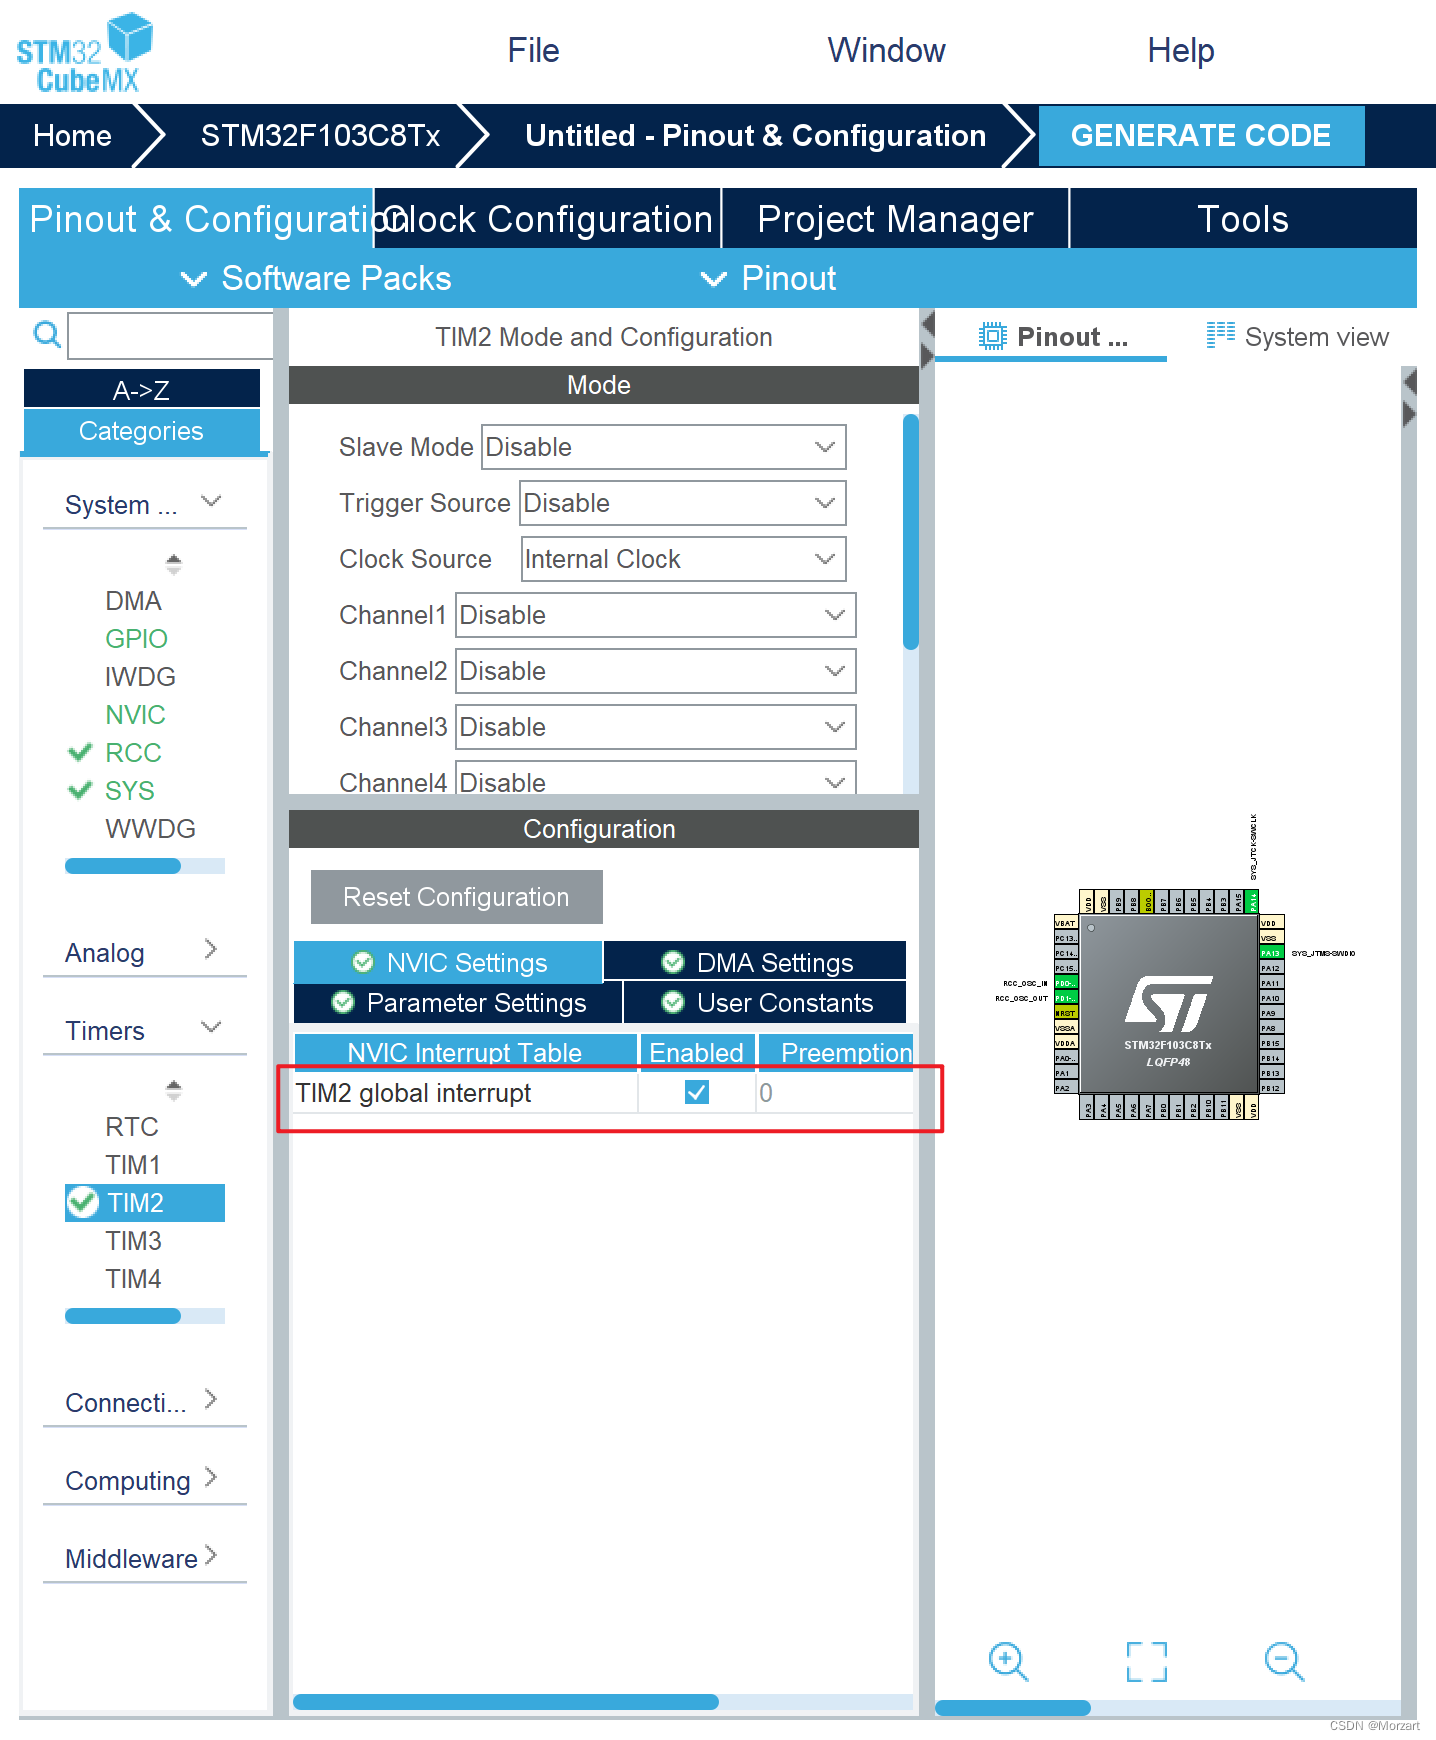Click the STM32CubeMX logo
The image size is (1436, 1740).
pyautogui.click(x=84, y=53)
